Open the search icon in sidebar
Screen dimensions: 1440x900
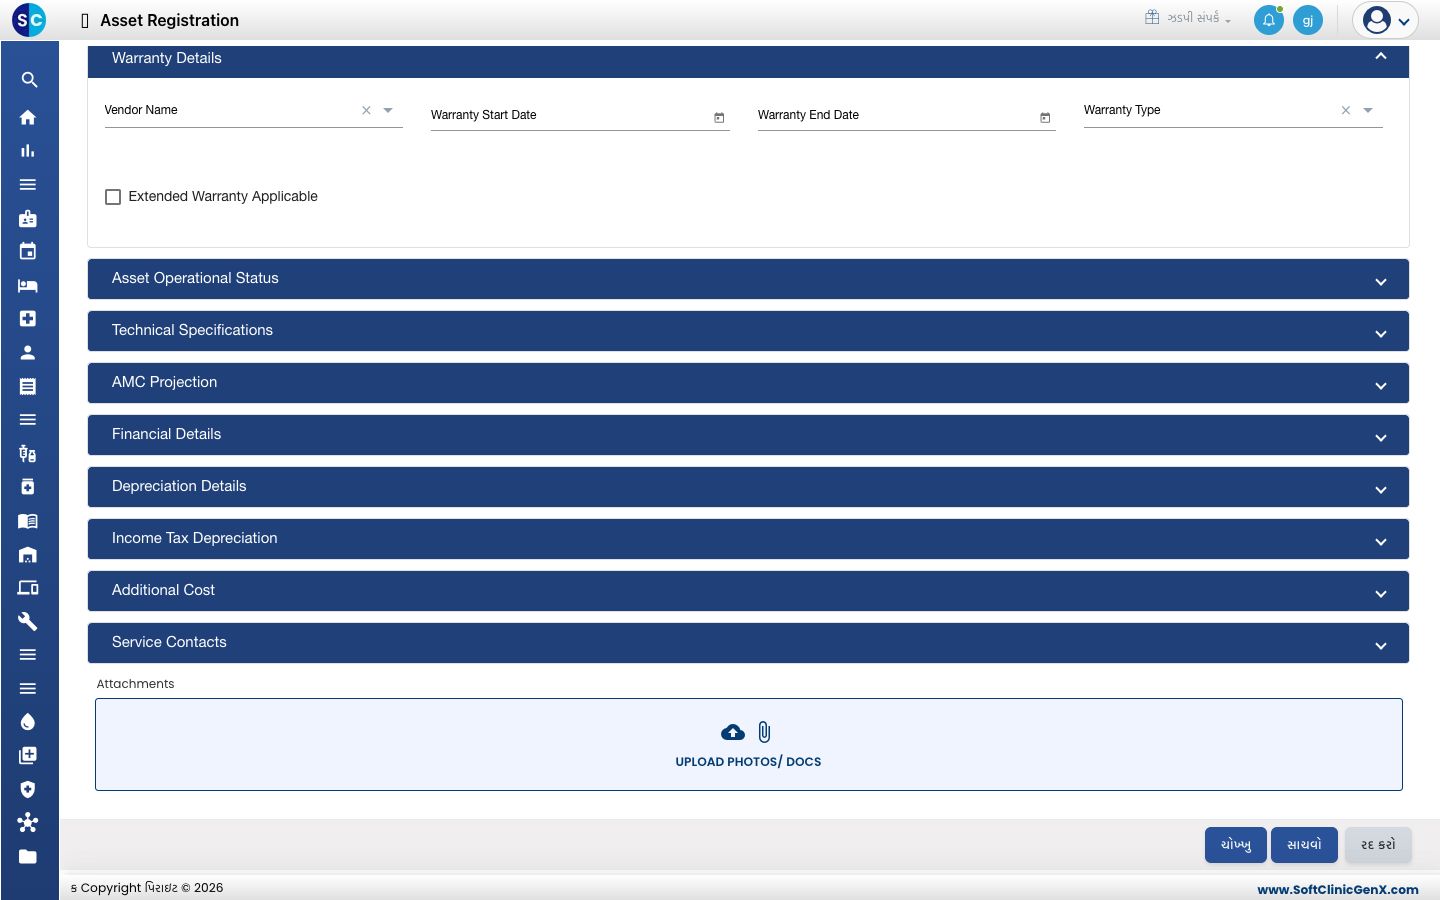[29, 80]
